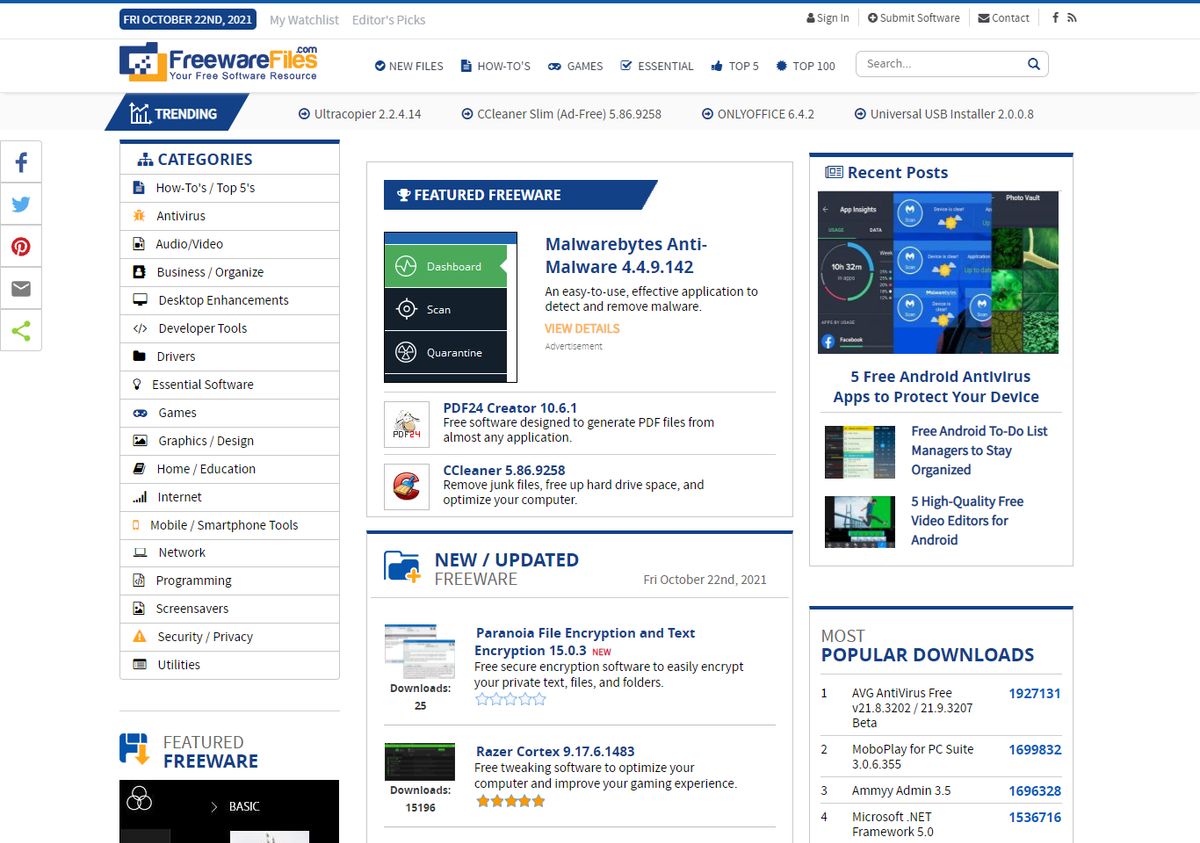This screenshot has height=843, width=1200.
Task: Share page via Facebook side button
Action: coord(21,162)
